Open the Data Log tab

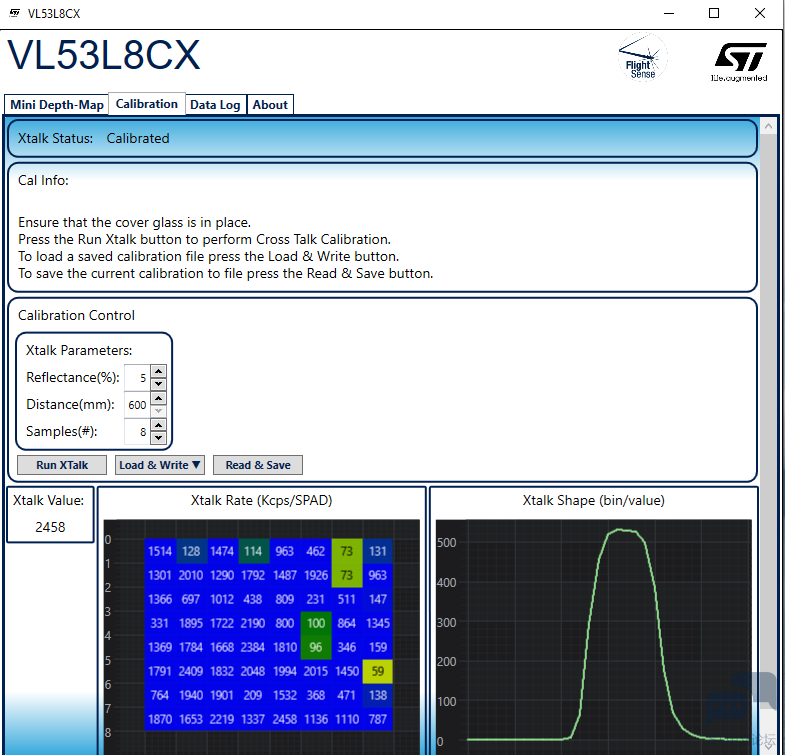(x=215, y=105)
